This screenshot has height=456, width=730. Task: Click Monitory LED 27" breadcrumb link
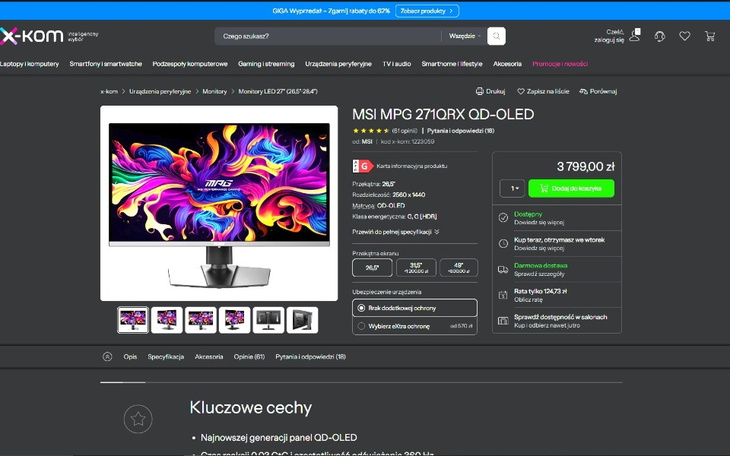coord(278,92)
